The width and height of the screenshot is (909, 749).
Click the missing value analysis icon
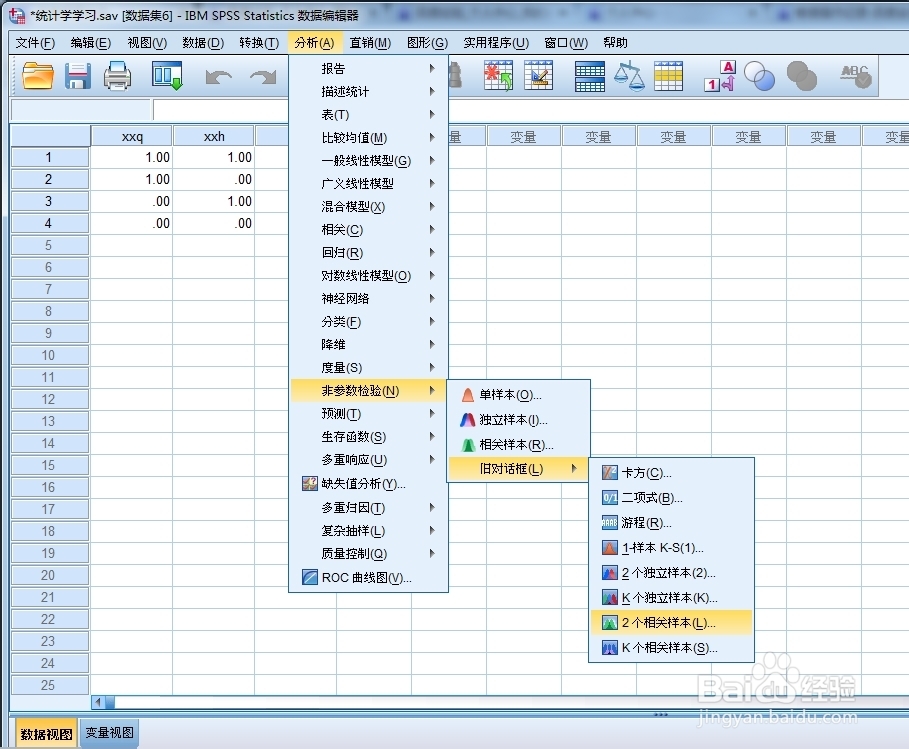pos(310,483)
